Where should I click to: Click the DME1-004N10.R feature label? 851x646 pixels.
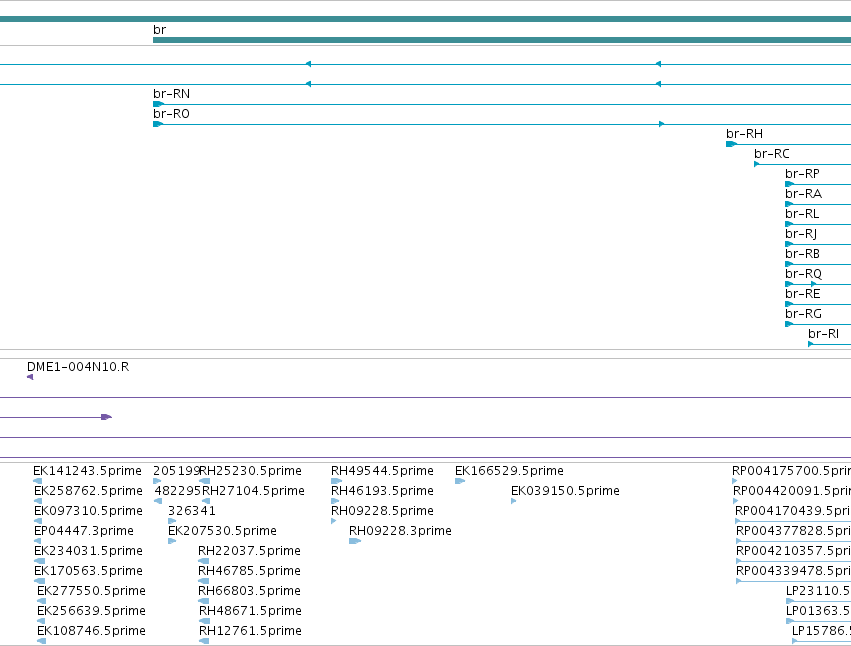pyautogui.click(x=78, y=368)
